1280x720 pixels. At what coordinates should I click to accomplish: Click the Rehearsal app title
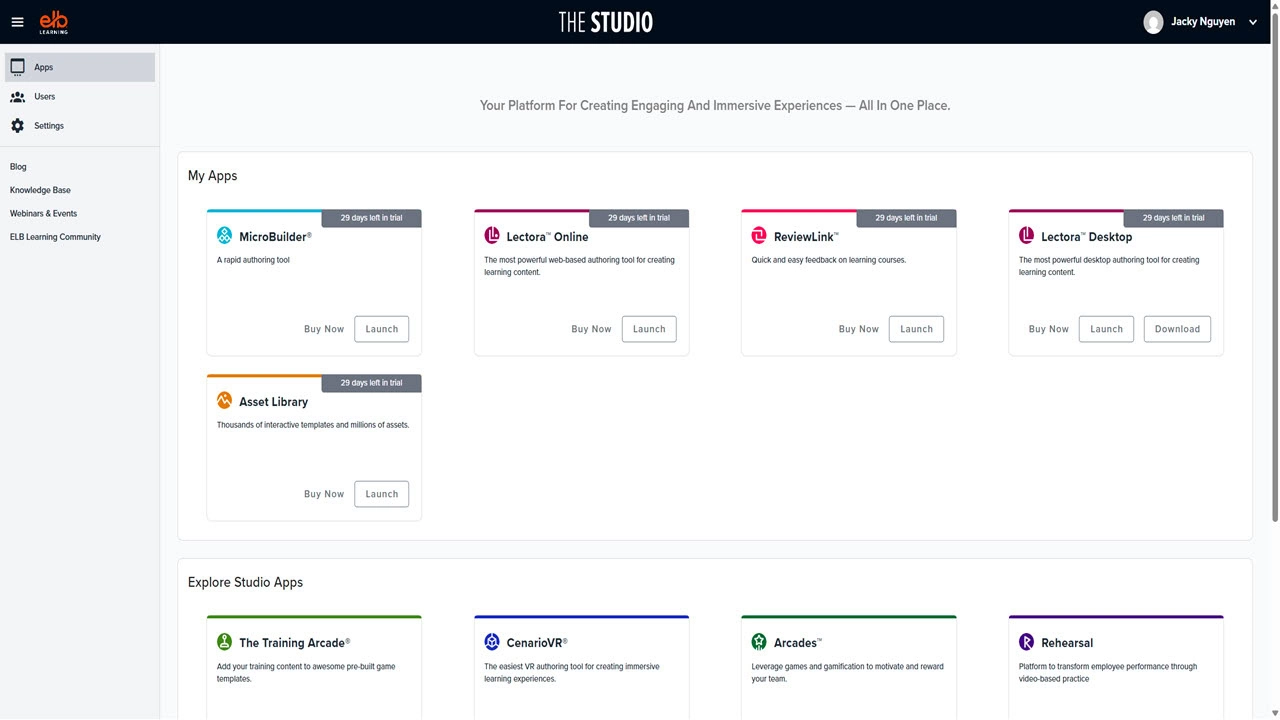coord(1067,643)
